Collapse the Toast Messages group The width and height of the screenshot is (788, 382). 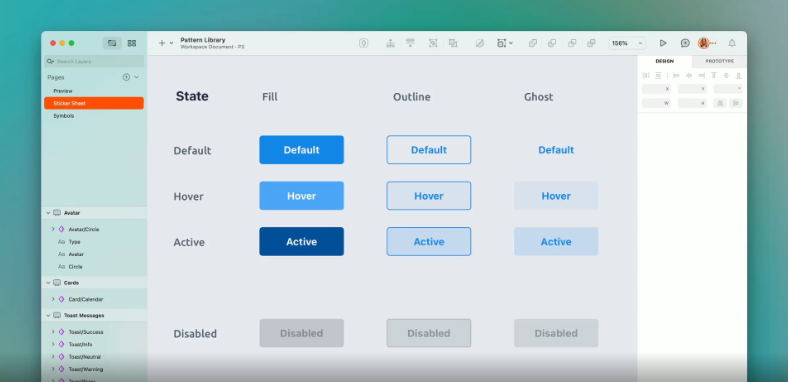pos(48,316)
